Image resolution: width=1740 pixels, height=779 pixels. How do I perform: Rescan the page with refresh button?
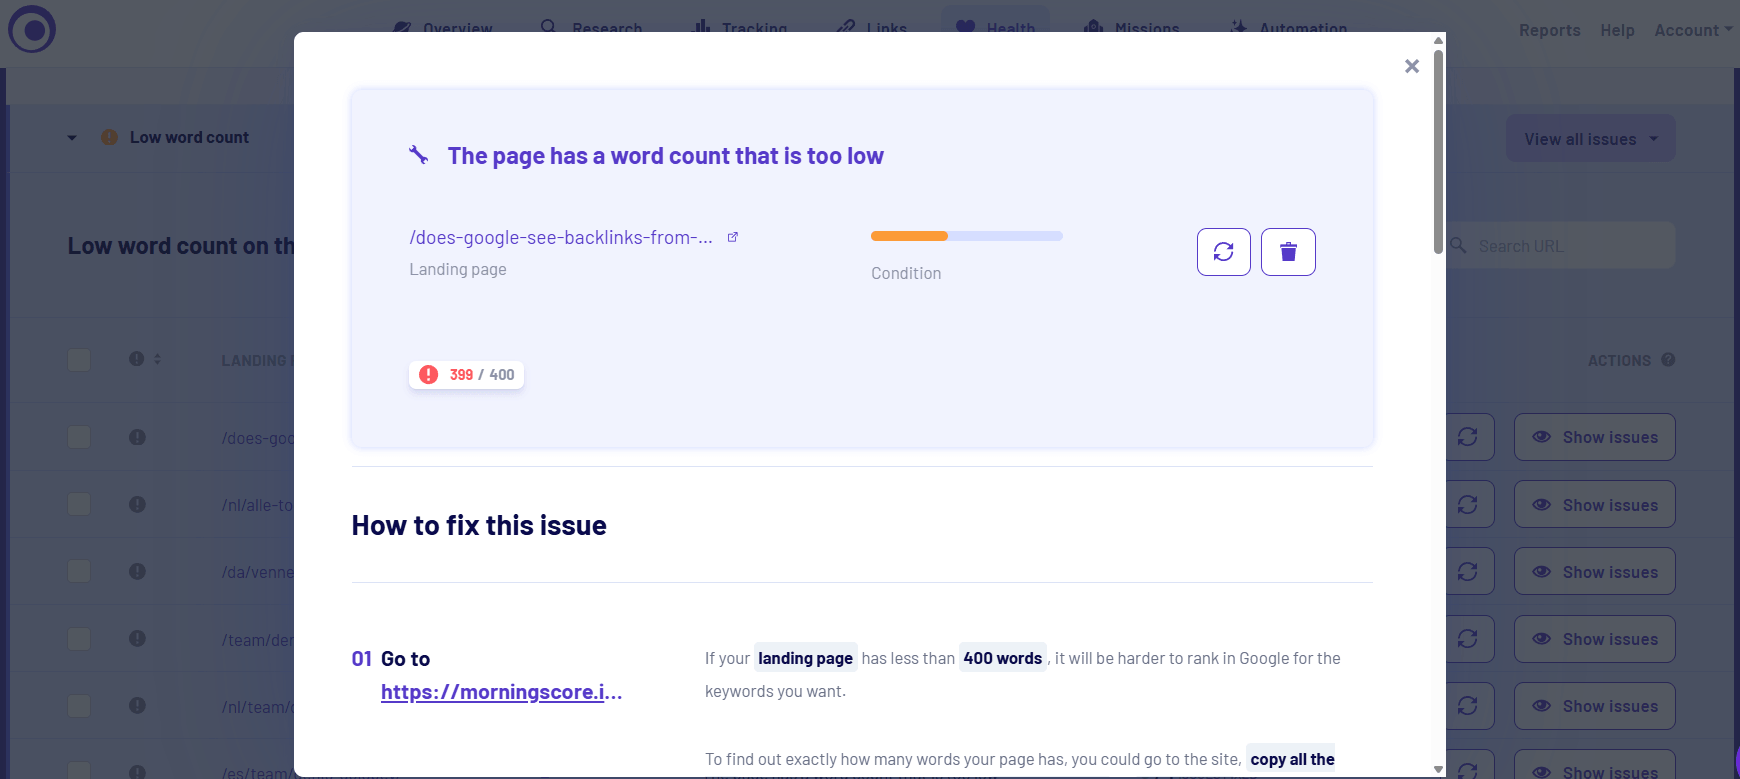[1224, 252]
